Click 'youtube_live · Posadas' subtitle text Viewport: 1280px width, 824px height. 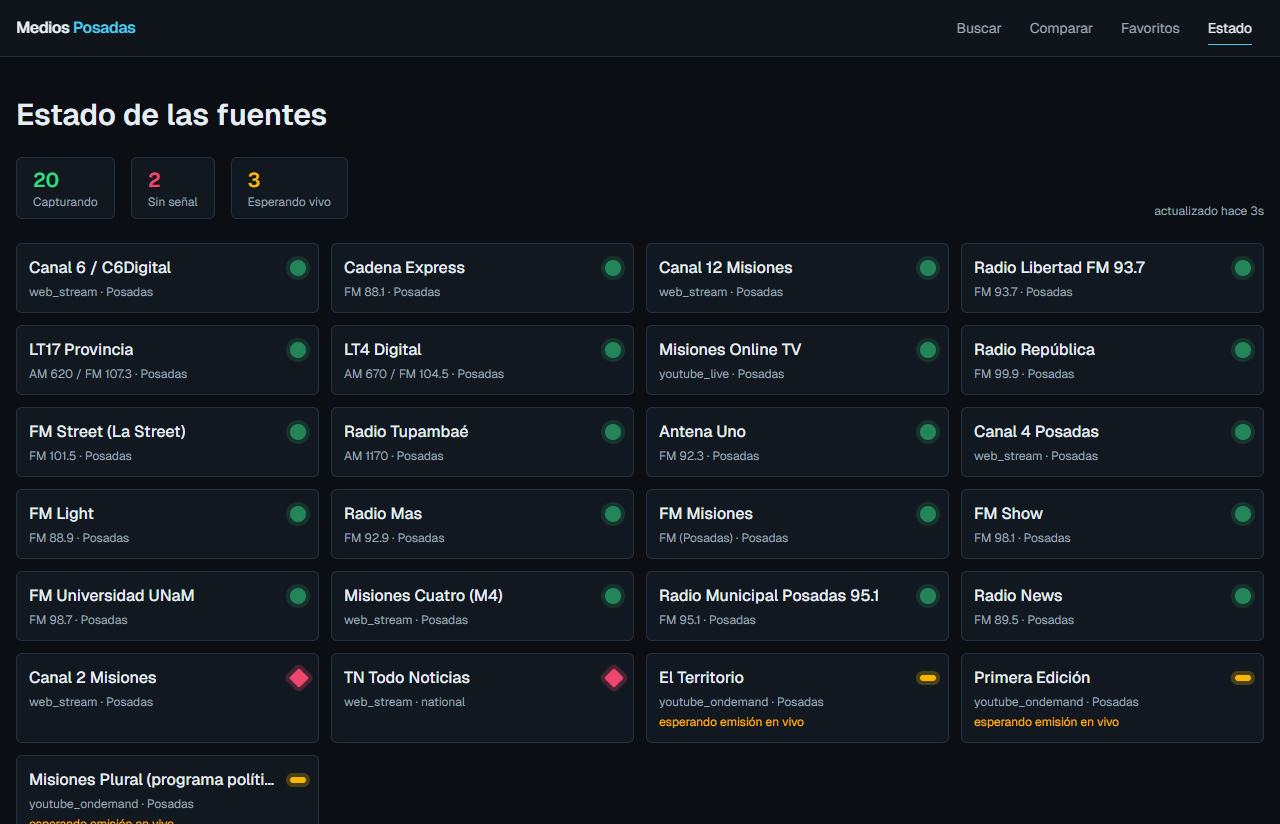(722, 374)
